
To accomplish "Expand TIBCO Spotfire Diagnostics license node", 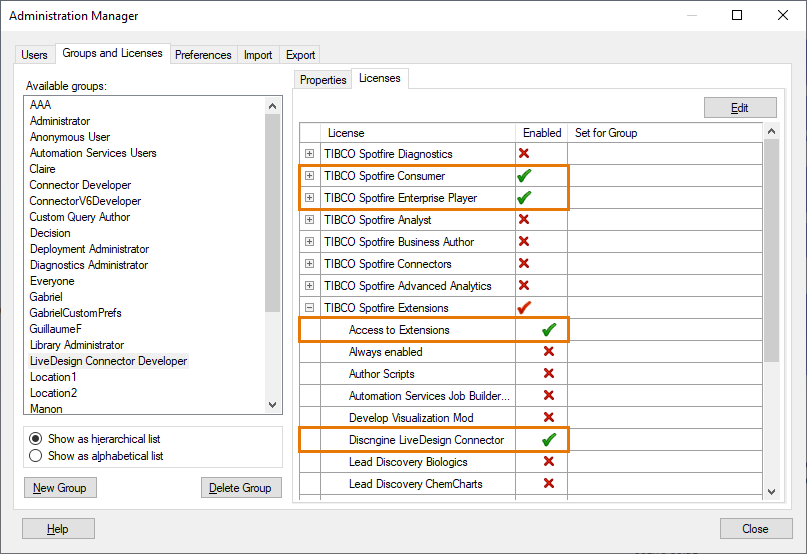I will pyautogui.click(x=309, y=153).
